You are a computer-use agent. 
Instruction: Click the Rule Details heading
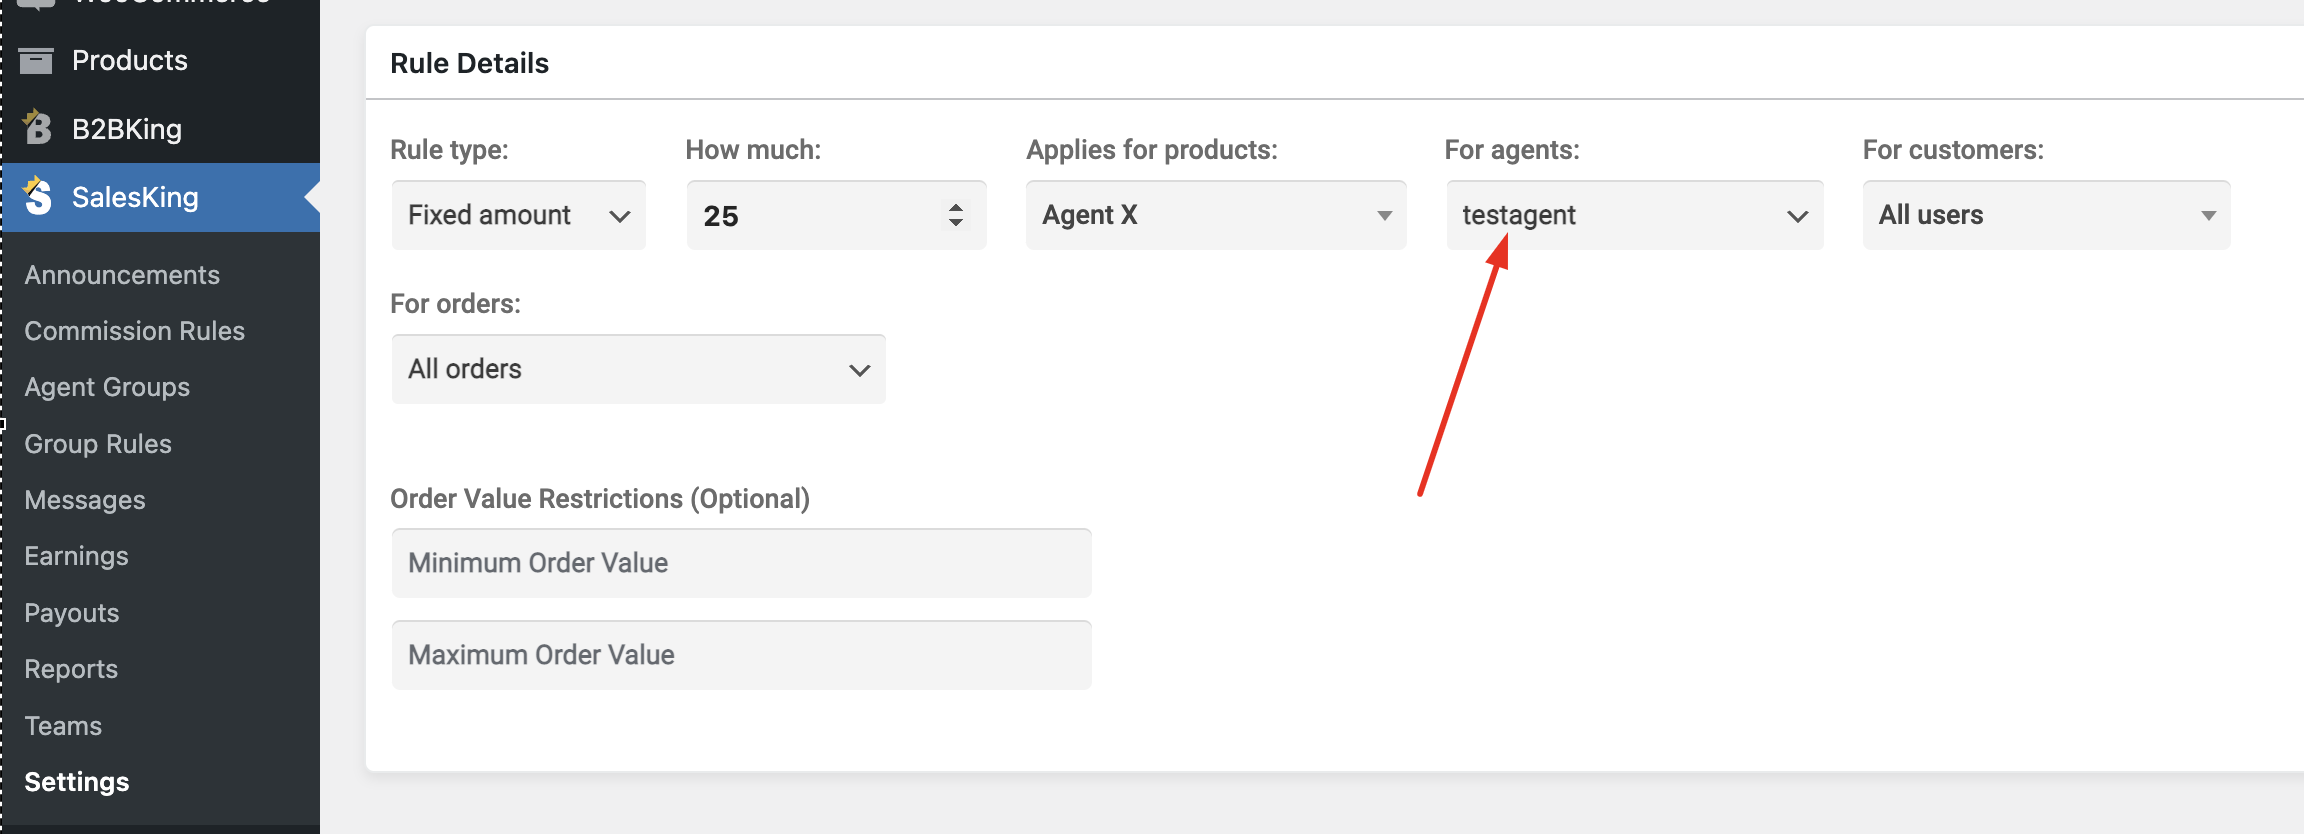(x=469, y=63)
